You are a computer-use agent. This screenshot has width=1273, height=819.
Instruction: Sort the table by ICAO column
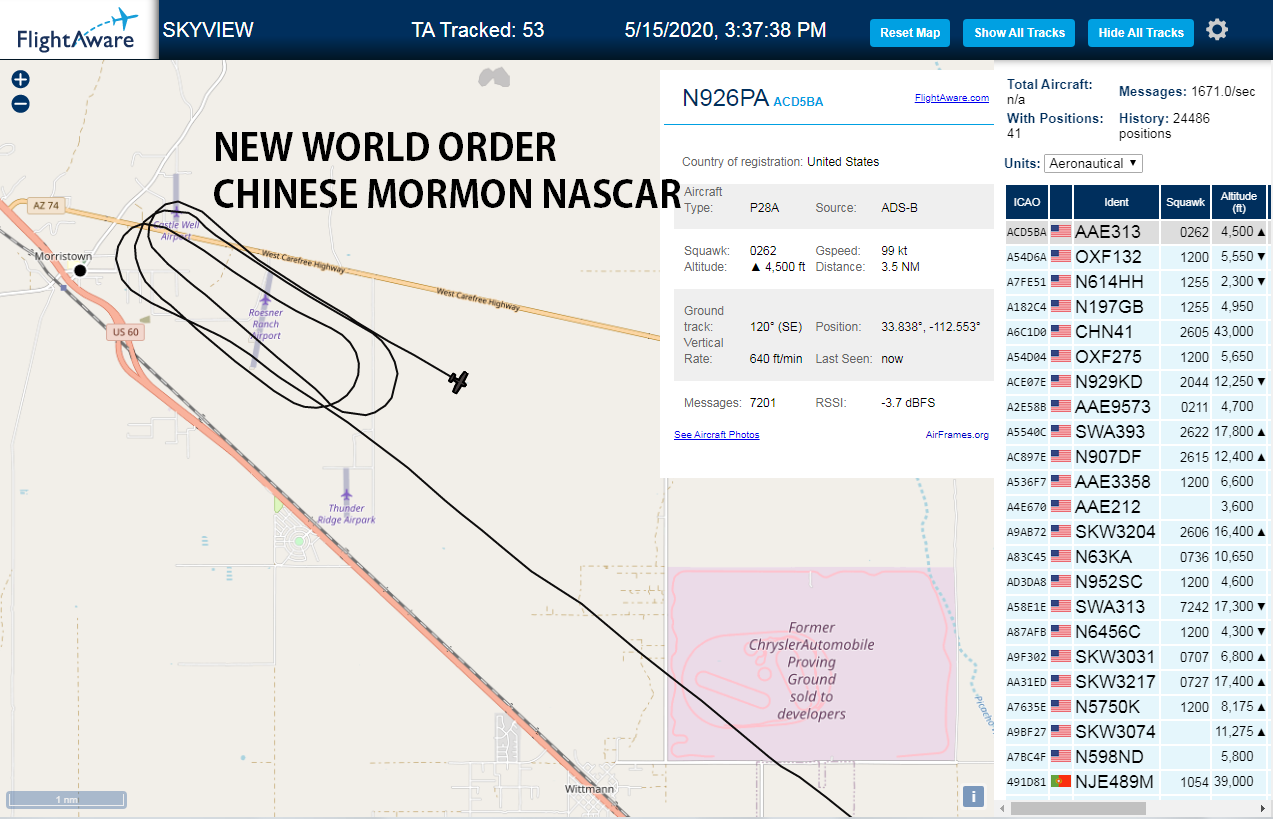tap(1026, 202)
